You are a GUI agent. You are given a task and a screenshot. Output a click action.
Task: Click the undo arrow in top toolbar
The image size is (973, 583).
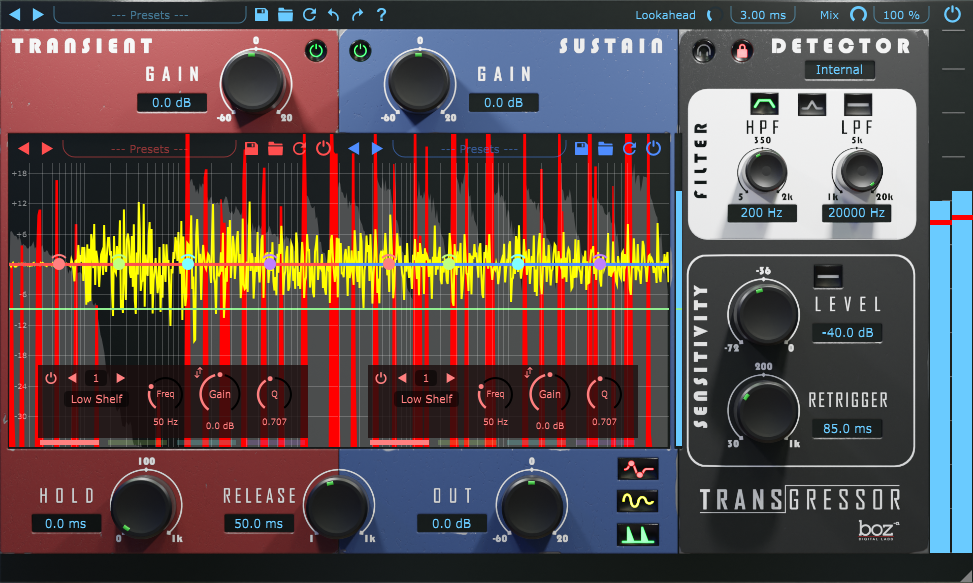(333, 15)
